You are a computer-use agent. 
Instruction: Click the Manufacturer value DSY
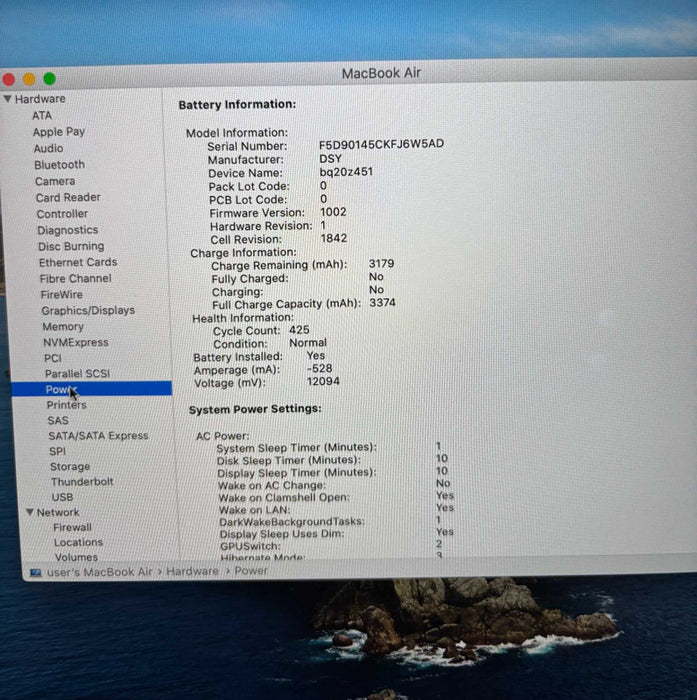coord(330,158)
